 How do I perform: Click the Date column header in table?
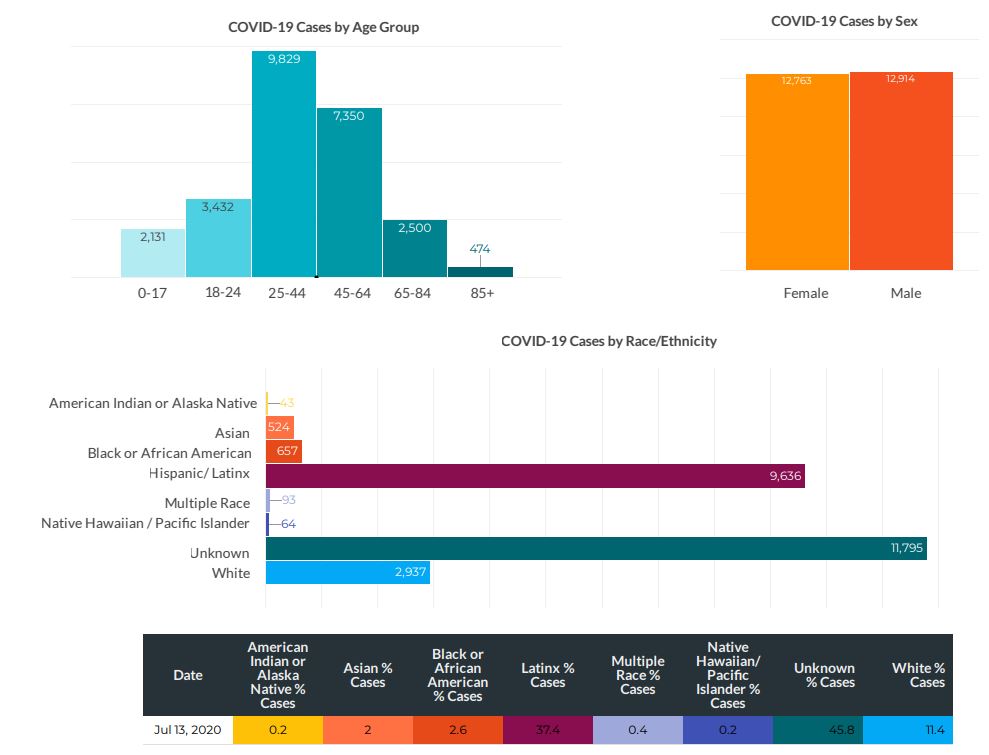[x=188, y=675]
